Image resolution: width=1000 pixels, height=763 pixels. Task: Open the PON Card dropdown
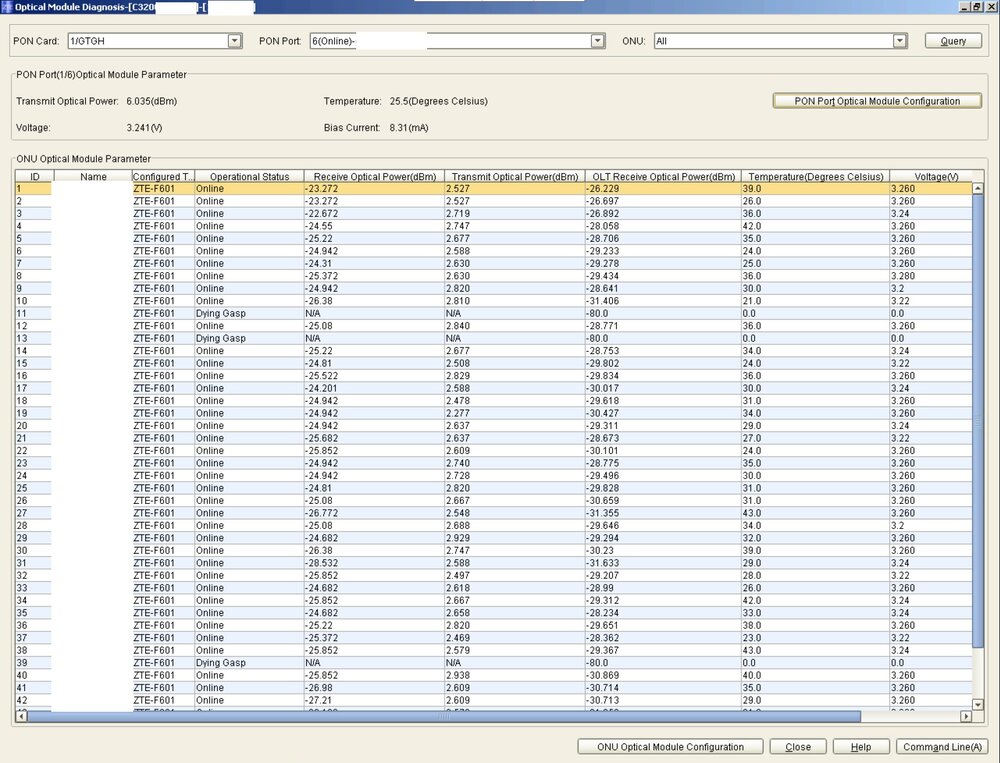[235, 41]
